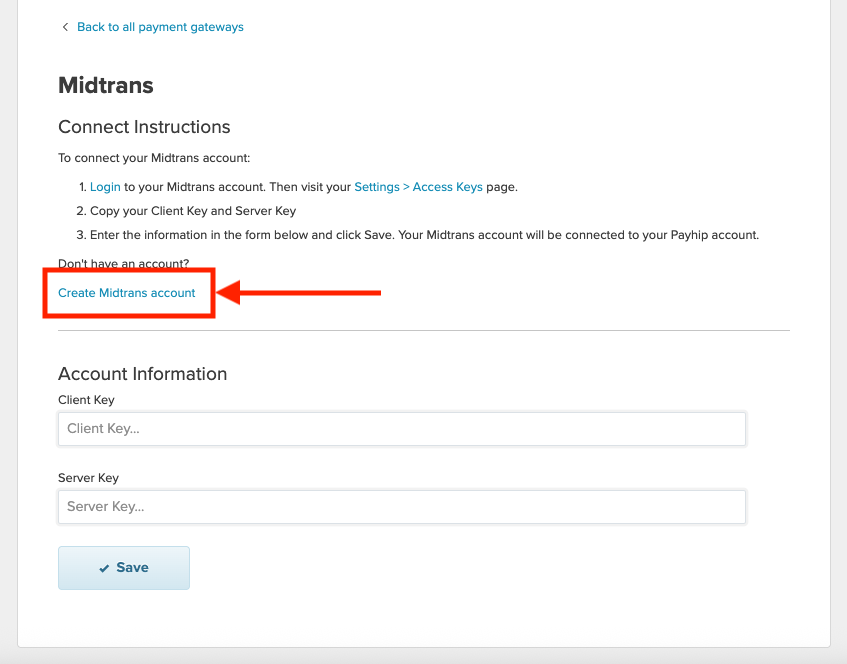Click the Connect Instructions heading
Screen dimensions: 847x664
click(x=144, y=127)
